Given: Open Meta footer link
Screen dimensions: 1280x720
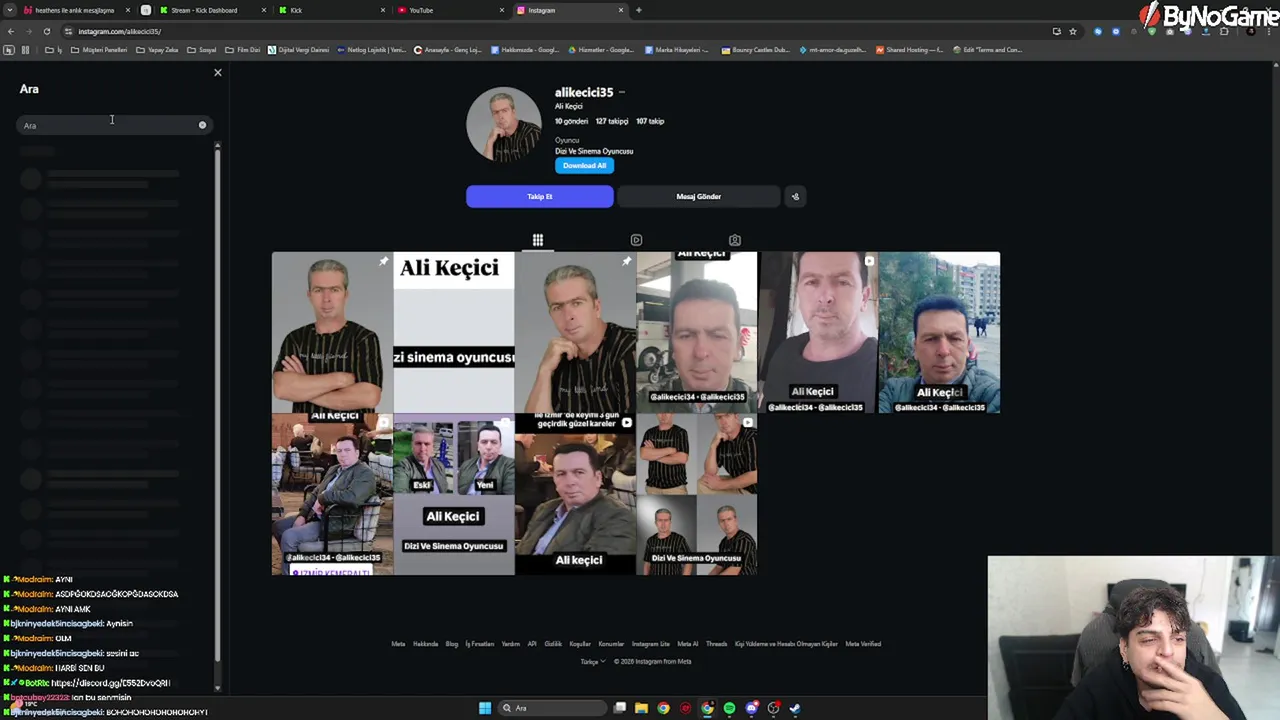Looking at the screenshot, I should 398,644.
